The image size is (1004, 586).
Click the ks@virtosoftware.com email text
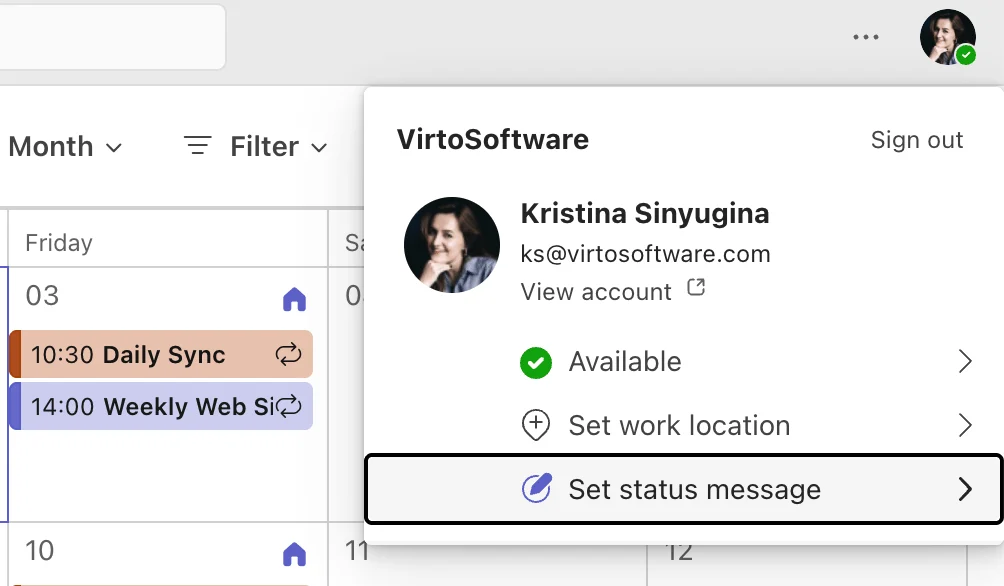[645, 254]
